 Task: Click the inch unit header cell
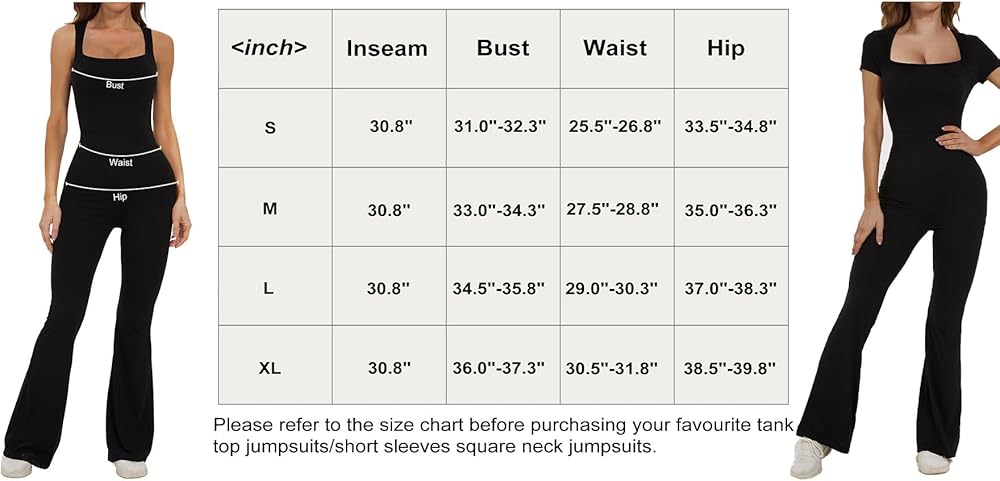(x=269, y=48)
